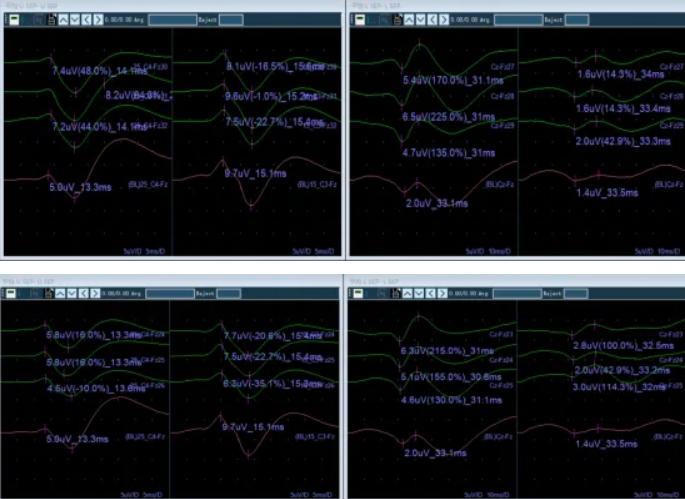Select the 5.4uV(170.0%)_31.1ms trace label

(x=453, y=80)
